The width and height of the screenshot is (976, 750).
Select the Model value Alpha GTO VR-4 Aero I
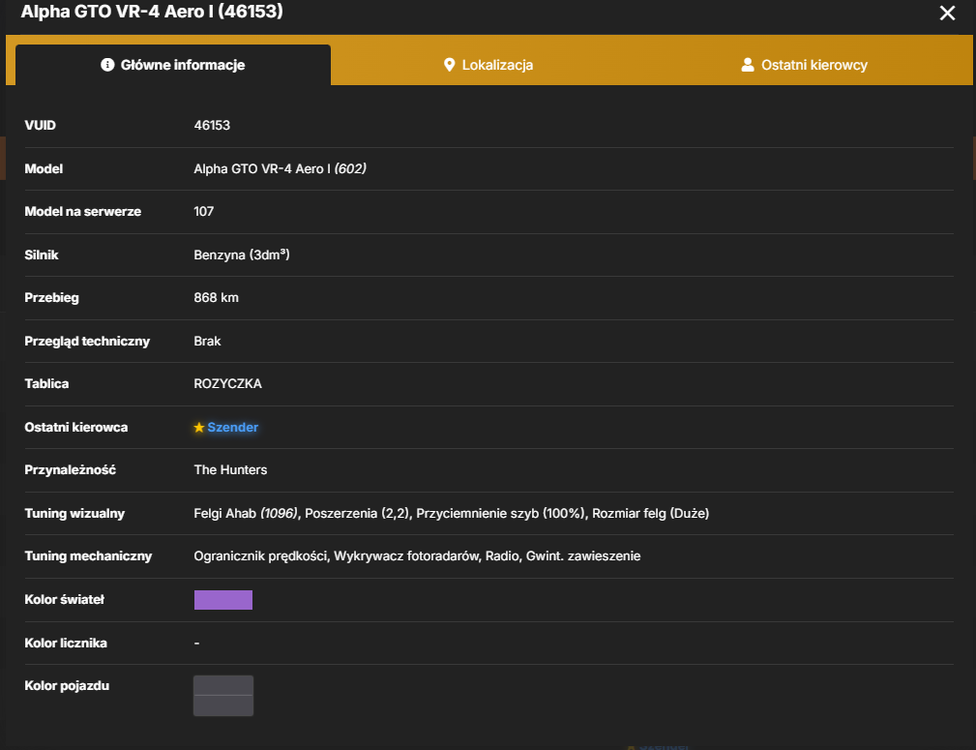coord(262,169)
